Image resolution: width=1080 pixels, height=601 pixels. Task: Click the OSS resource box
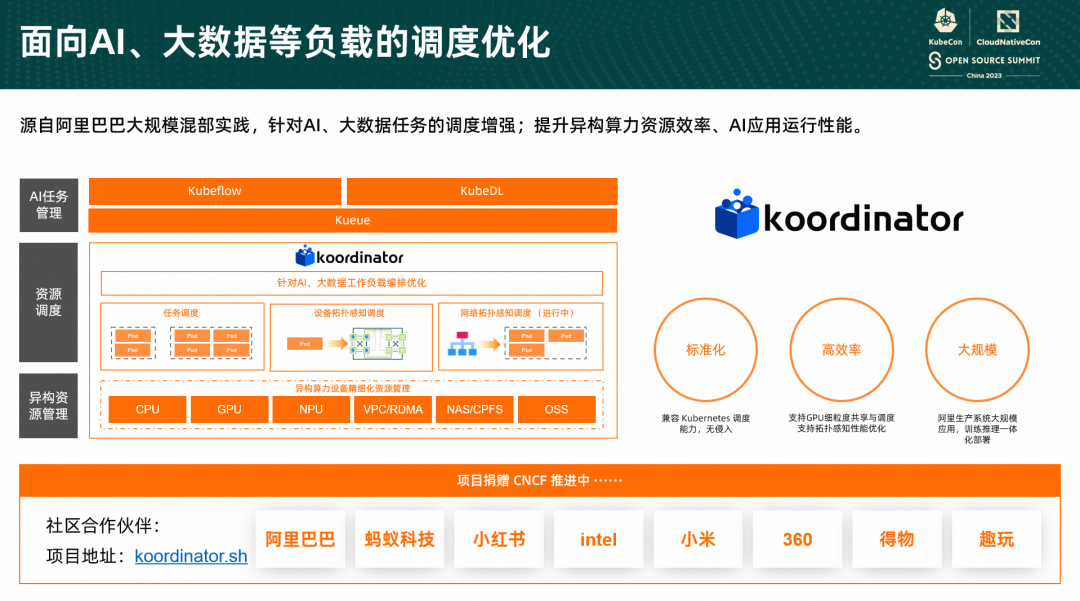[557, 409]
